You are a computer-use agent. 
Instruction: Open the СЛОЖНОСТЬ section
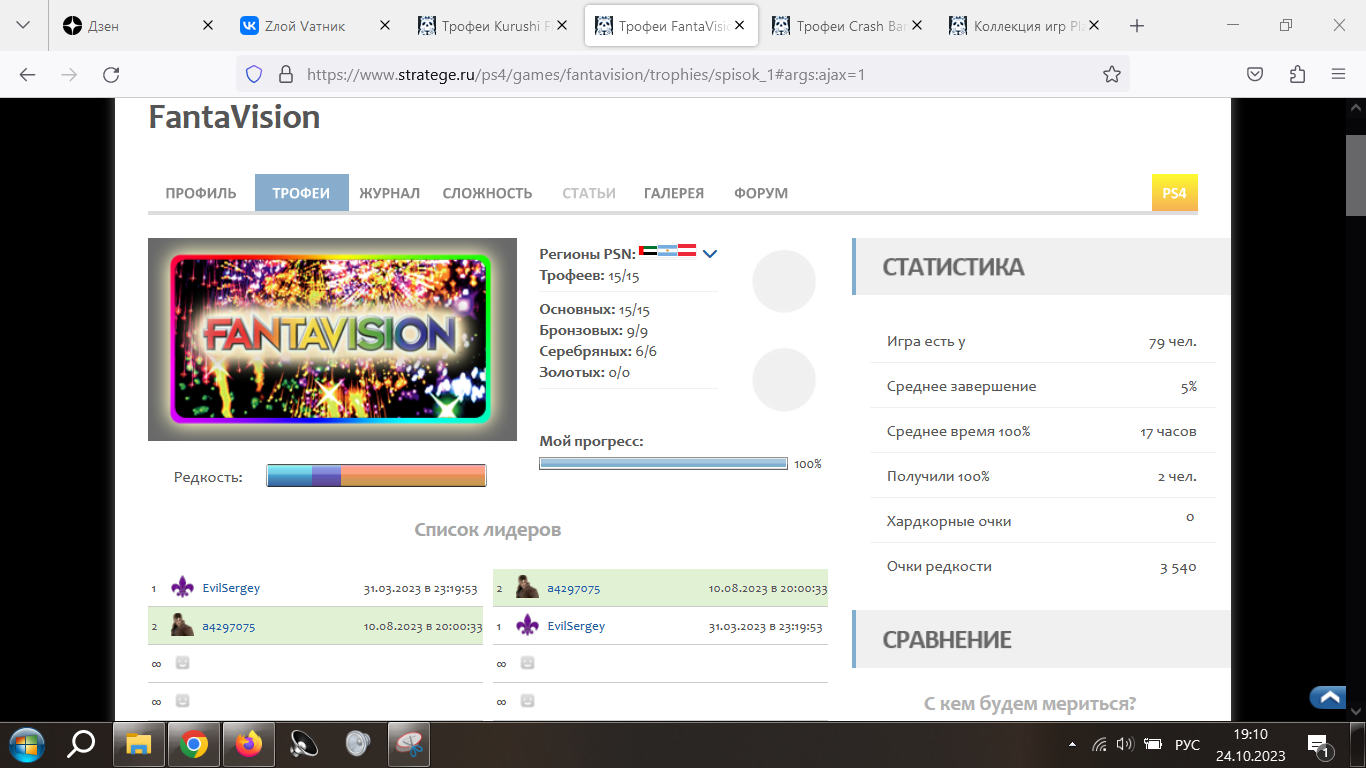click(x=487, y=193)
